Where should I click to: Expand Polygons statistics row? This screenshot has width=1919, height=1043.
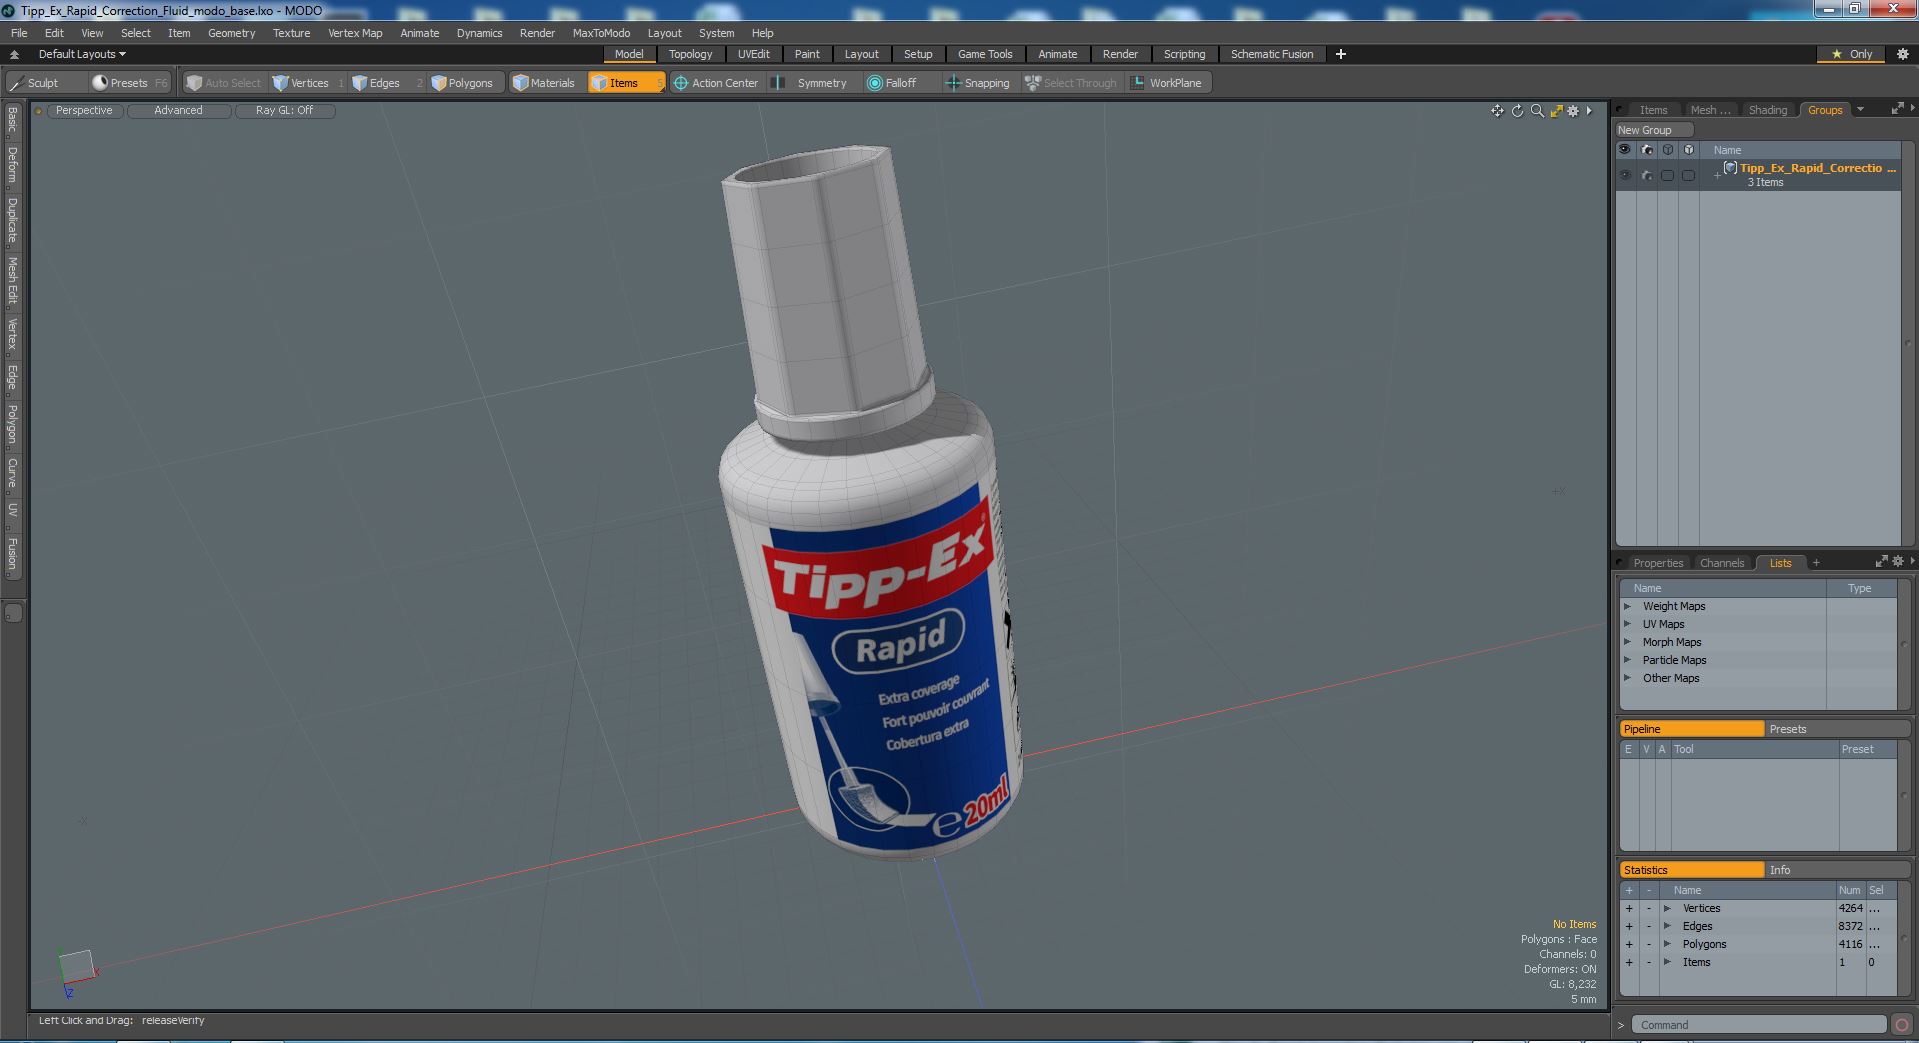tap(1667, 944)
